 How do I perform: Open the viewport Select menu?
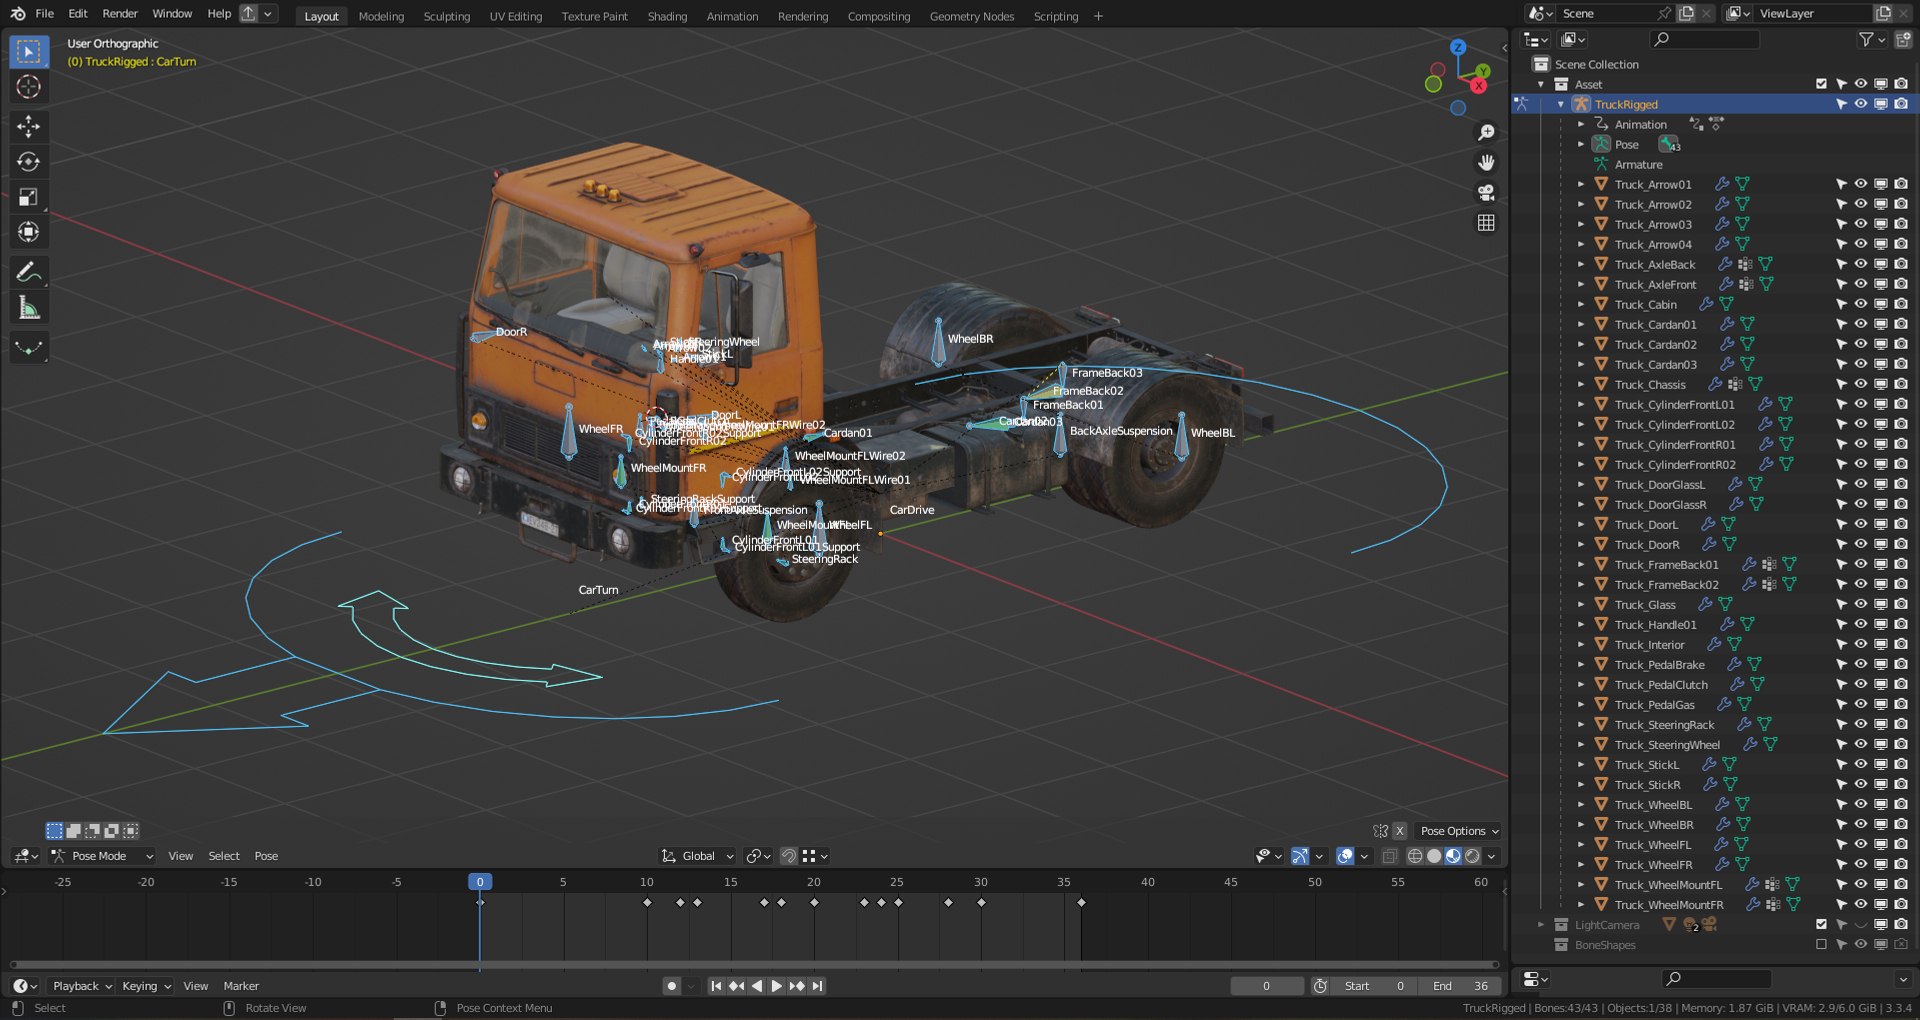click(x=224, y=856)
